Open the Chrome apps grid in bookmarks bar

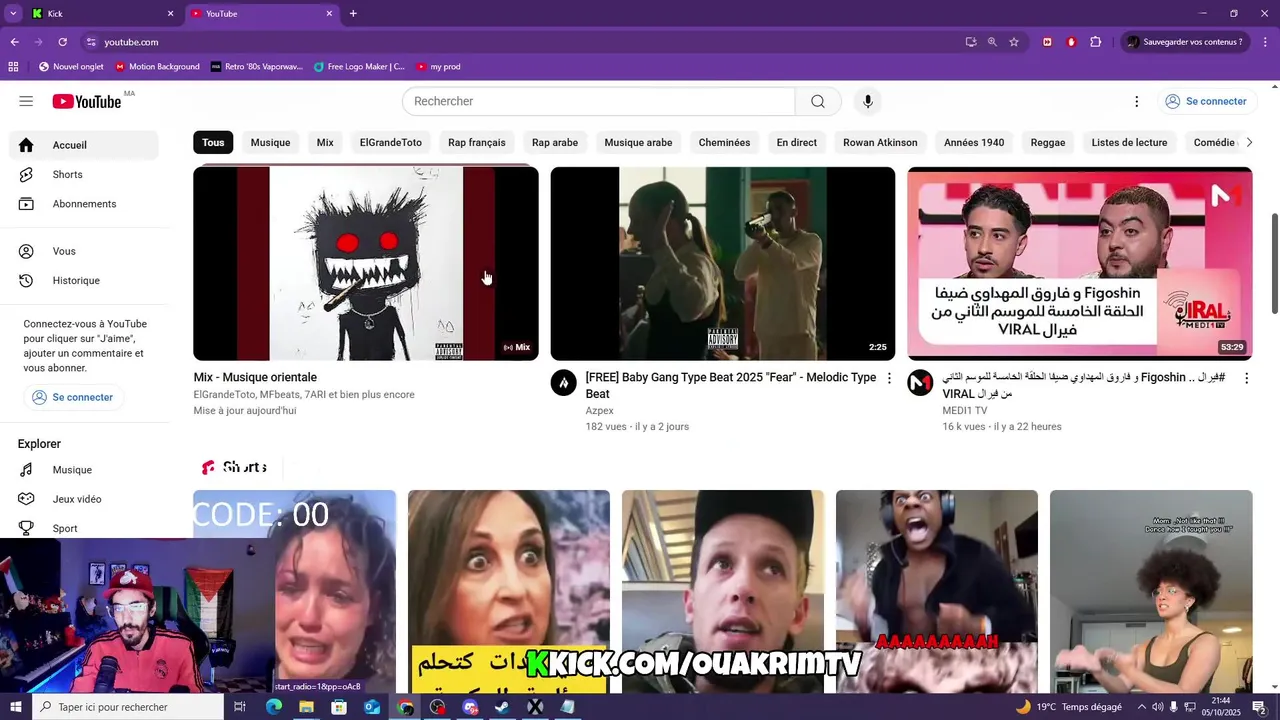click(13, 67)
